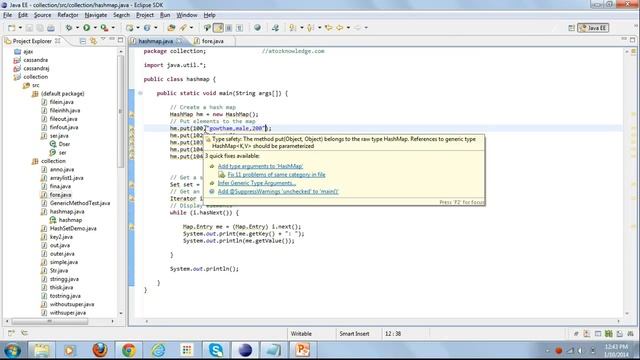Image resolution: width=640 pixels, height=360 pixels.
Task: Select the cassandra project in explorer
Action: pos(36,60)
